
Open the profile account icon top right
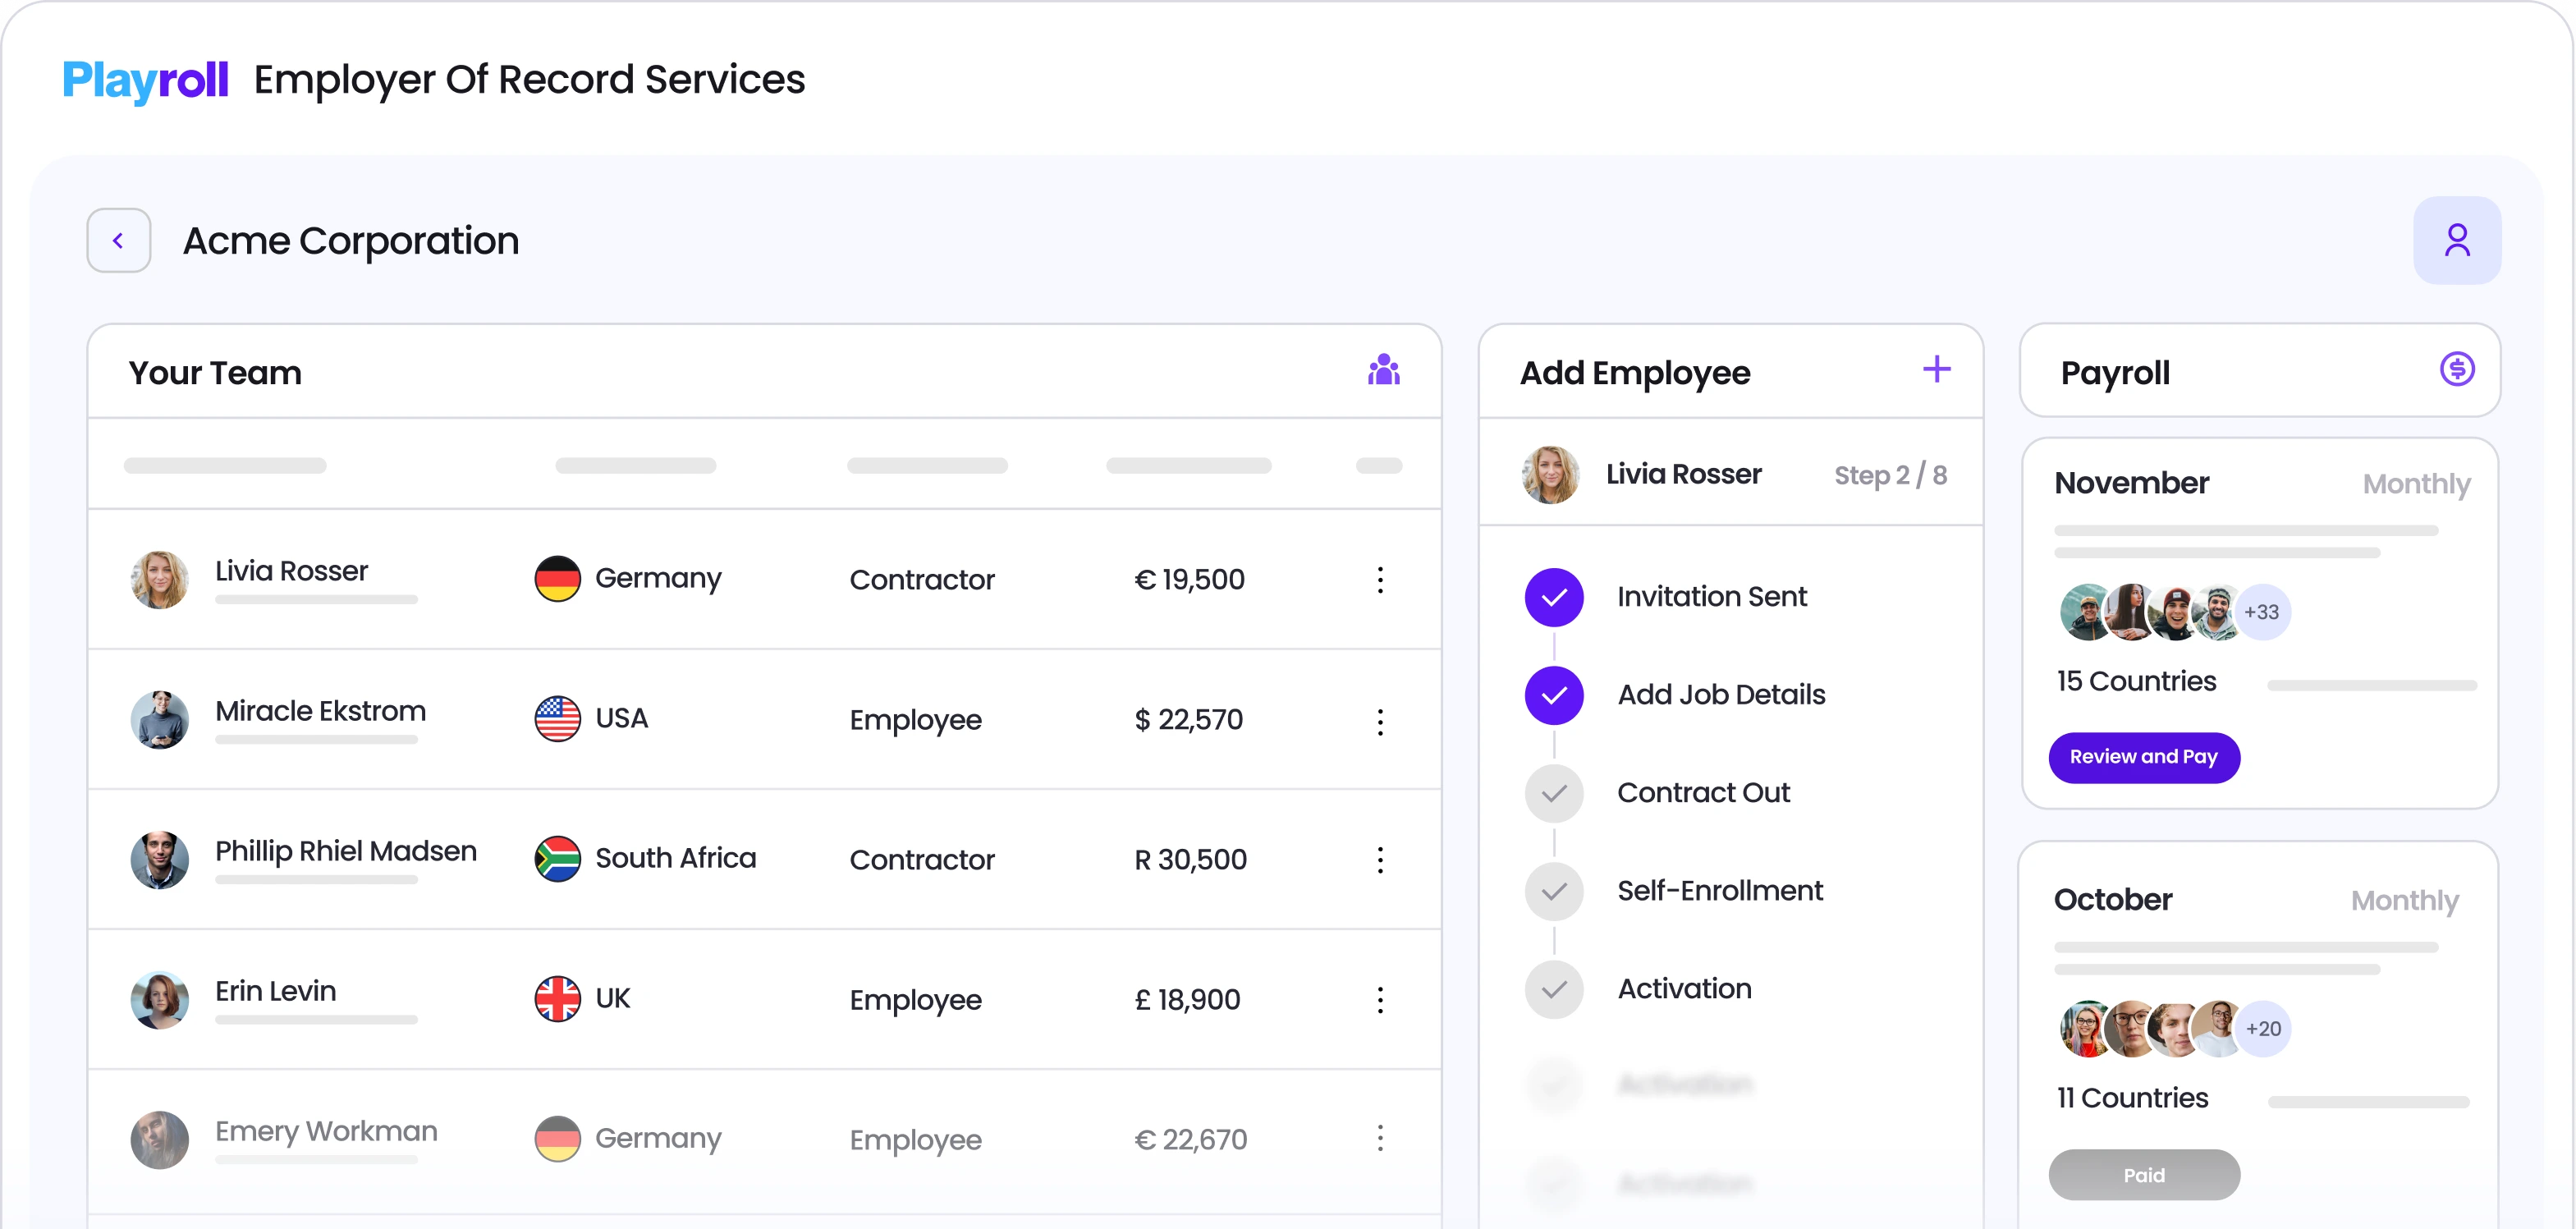point(2458,240)
